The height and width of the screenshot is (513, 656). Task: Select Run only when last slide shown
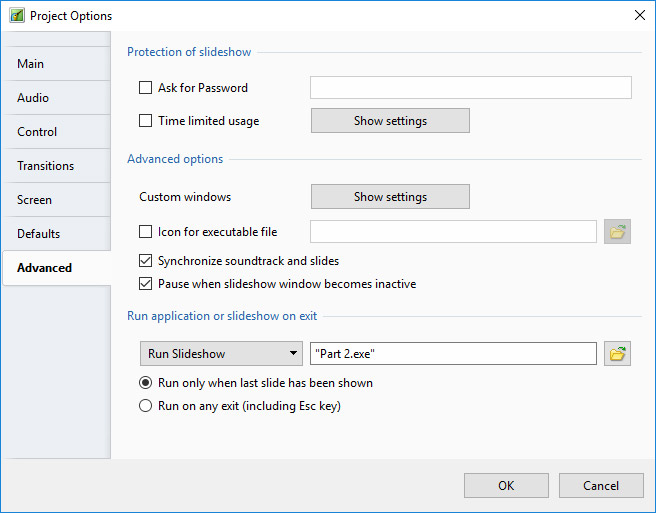click(x=146, y=383)
